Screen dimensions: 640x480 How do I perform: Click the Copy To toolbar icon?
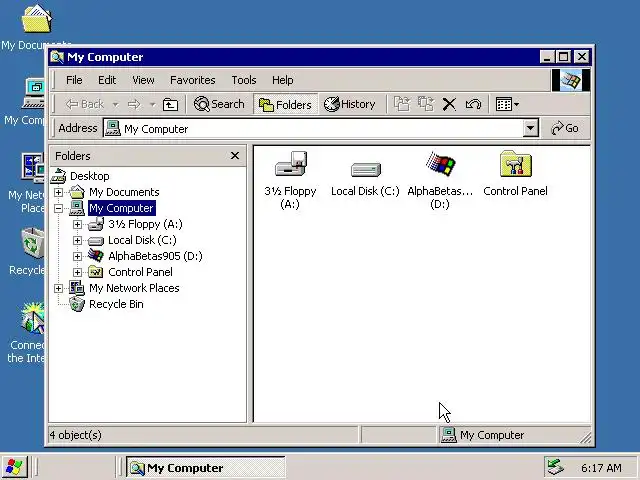426,104
